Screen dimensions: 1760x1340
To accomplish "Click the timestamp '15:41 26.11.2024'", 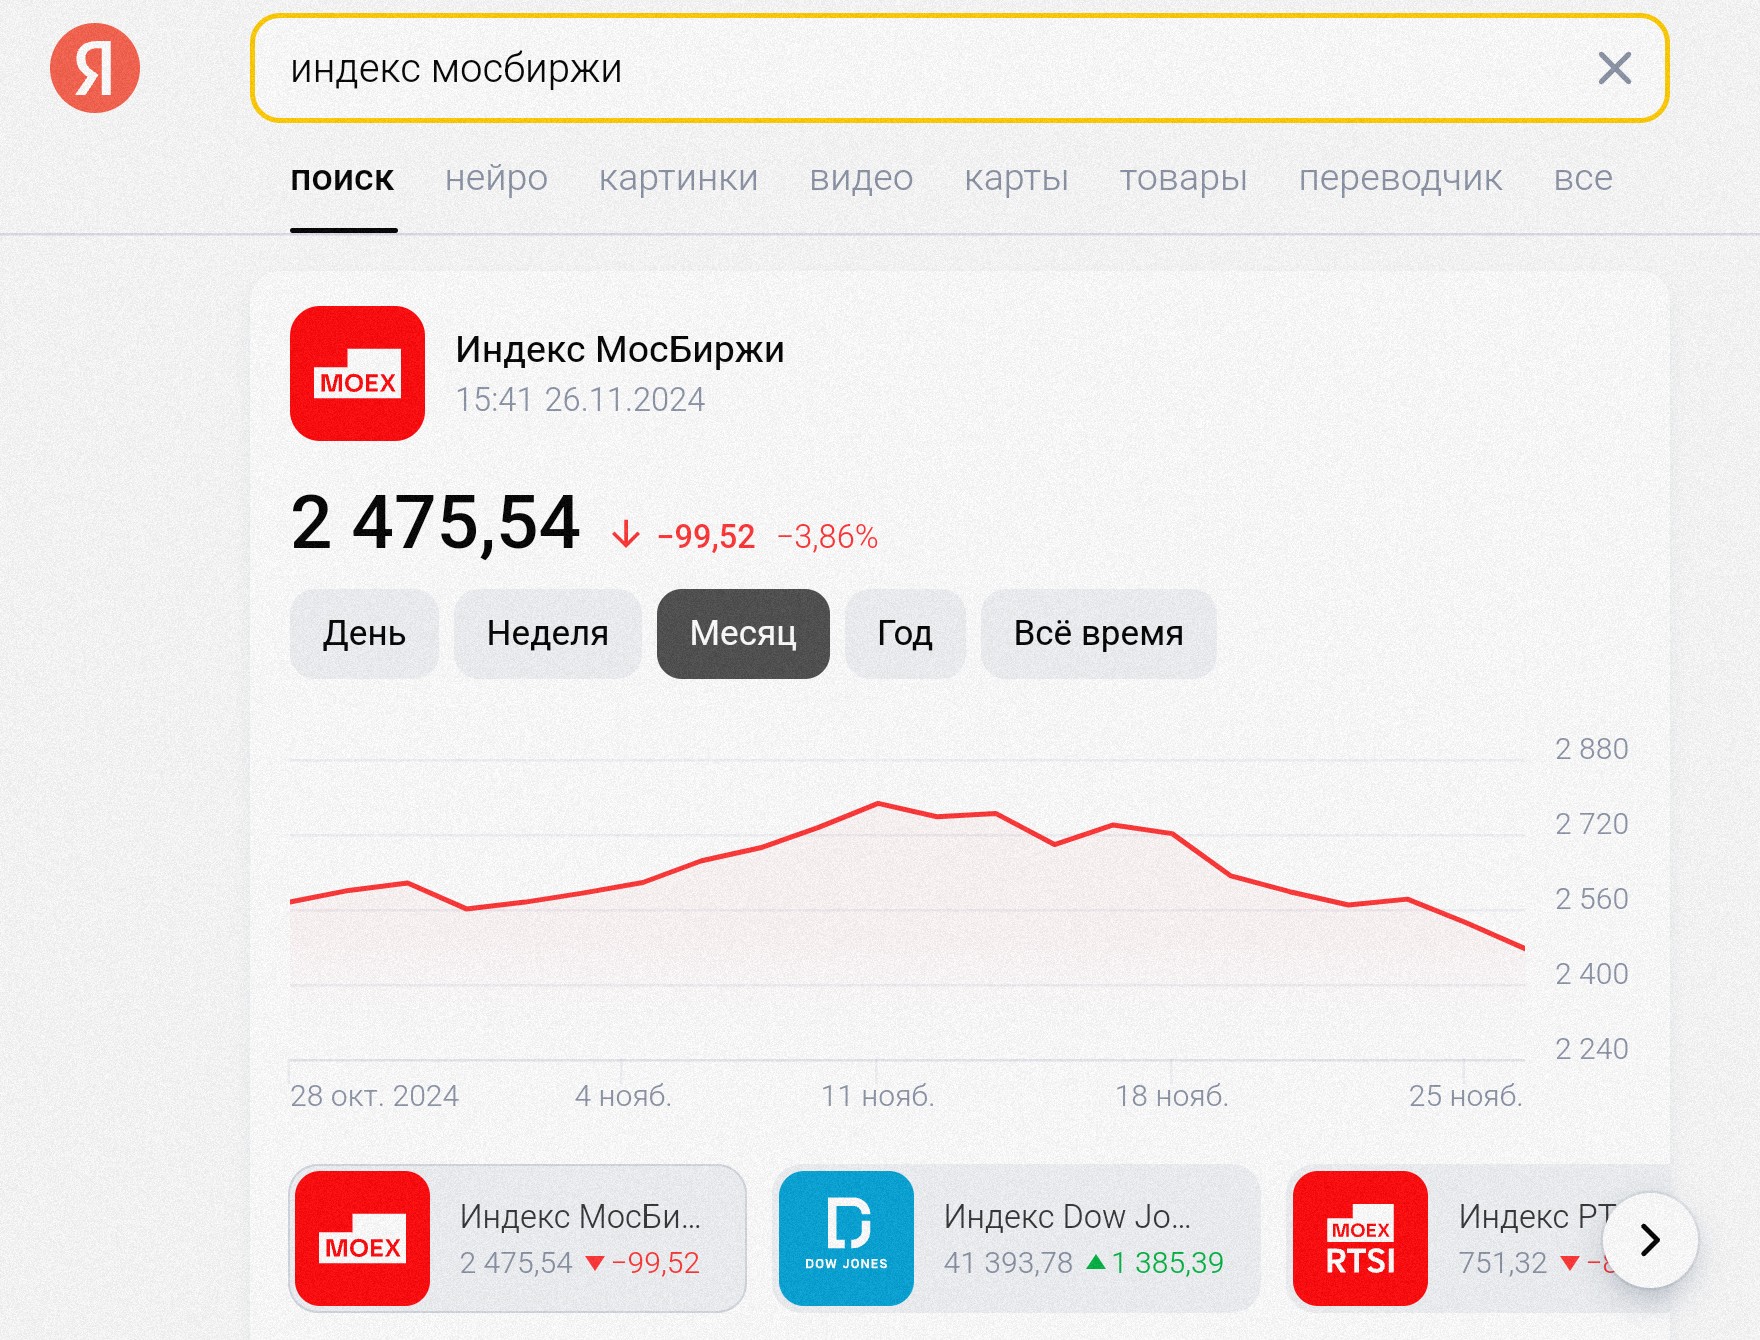I will [580, 400].
